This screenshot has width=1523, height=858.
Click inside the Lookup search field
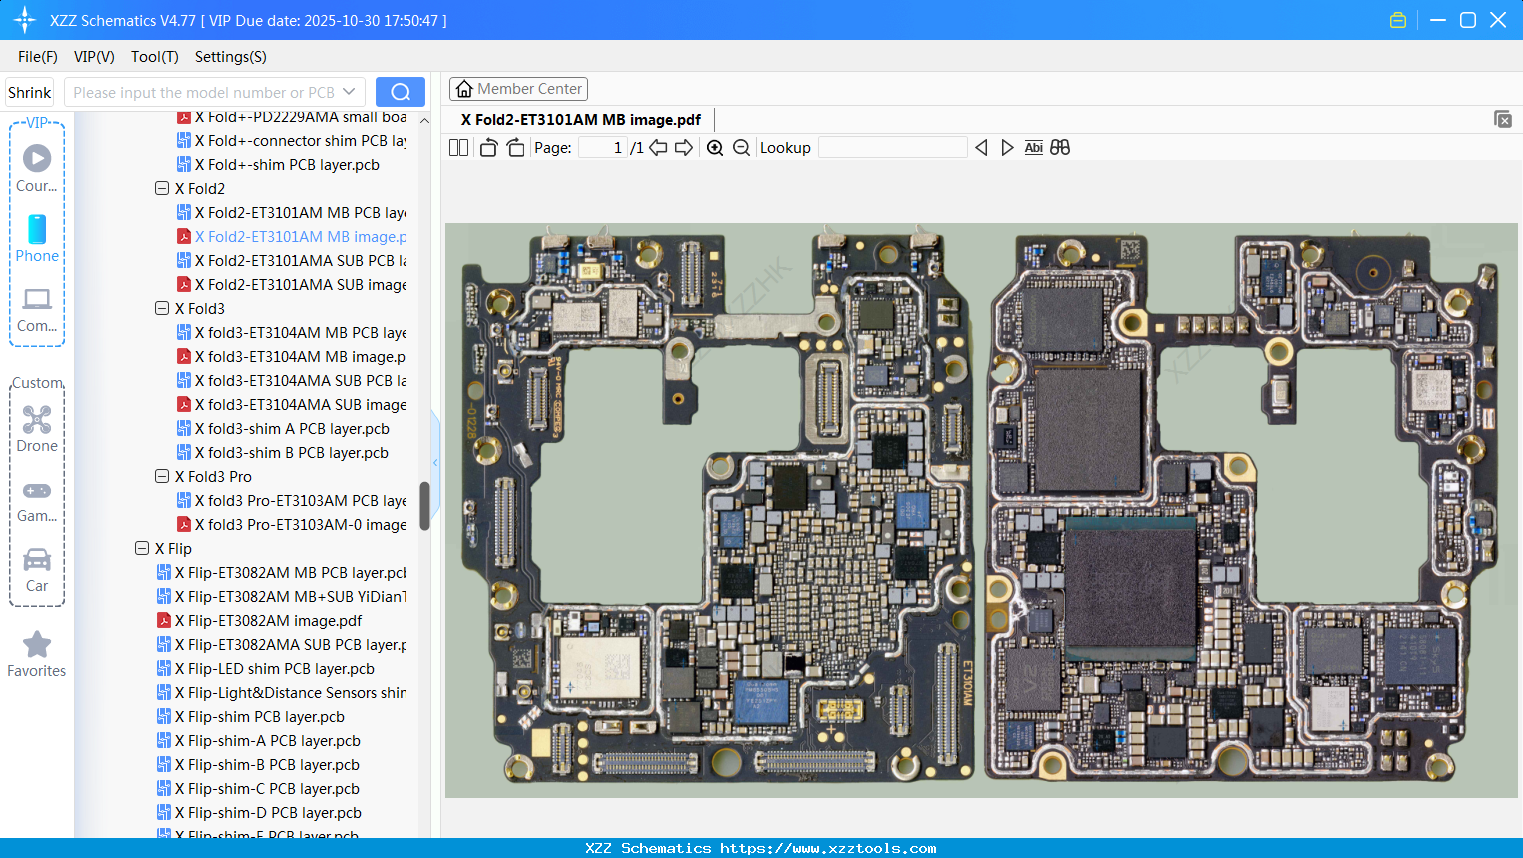tap(891, 147)
